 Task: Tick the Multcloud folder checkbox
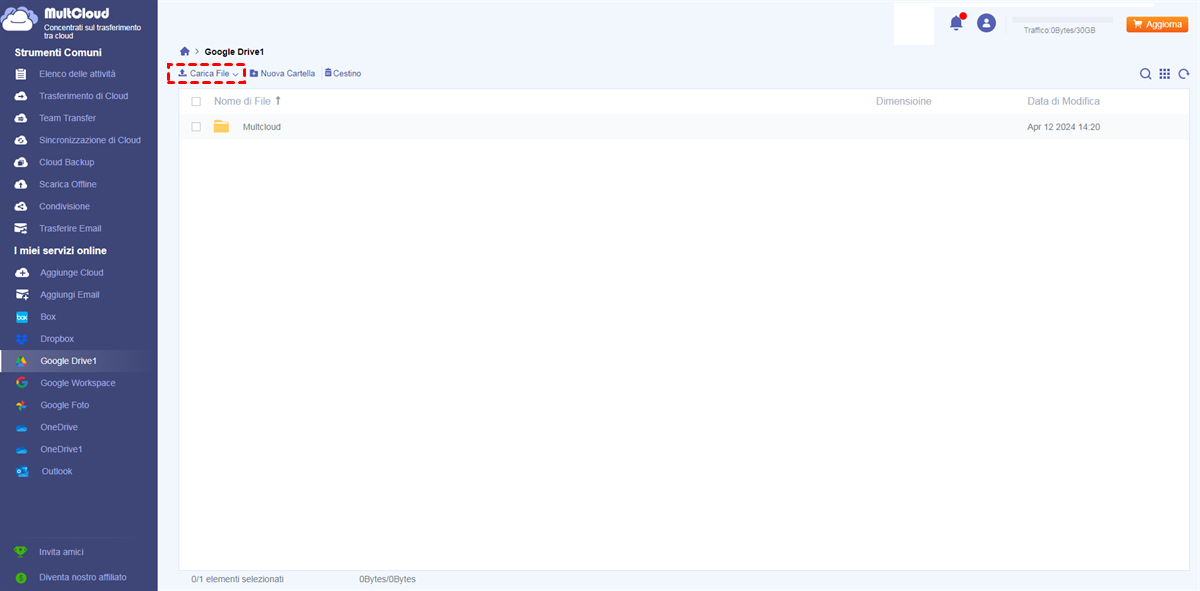click(x=196, y=127)
